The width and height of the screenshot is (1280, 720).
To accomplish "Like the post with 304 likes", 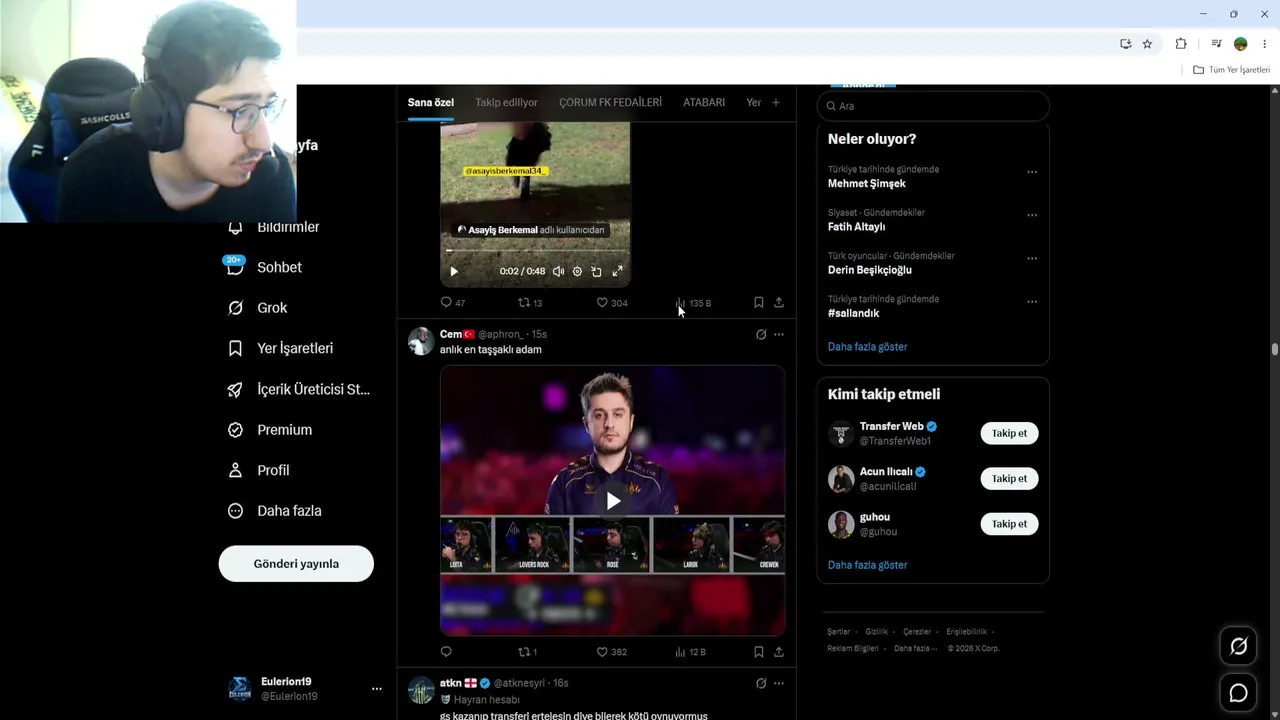I will pyautogui.click(x=611, y=302).
